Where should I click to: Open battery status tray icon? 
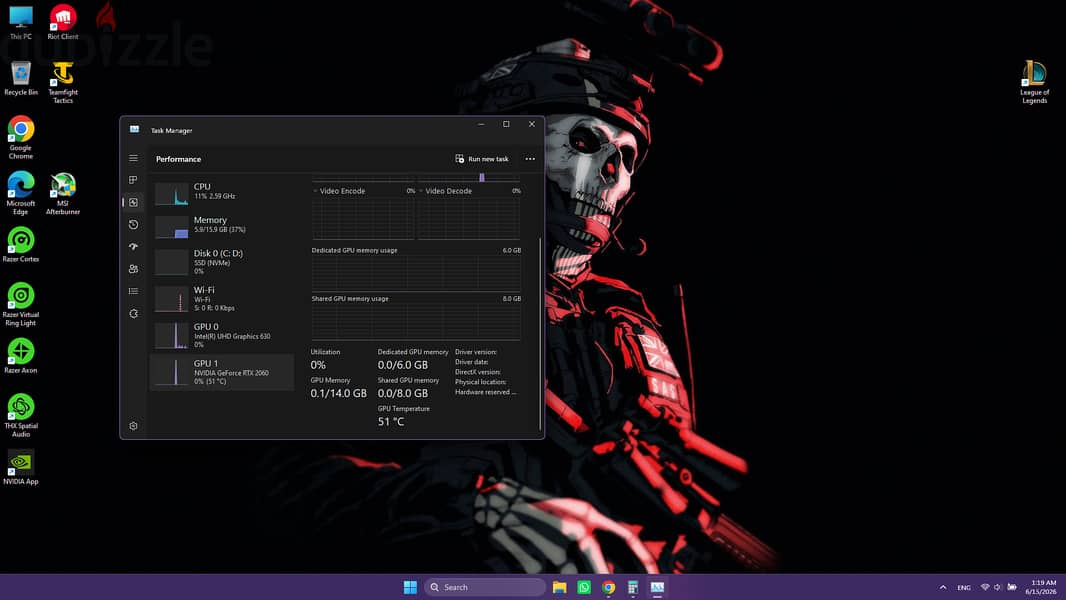coord(1012,587)
